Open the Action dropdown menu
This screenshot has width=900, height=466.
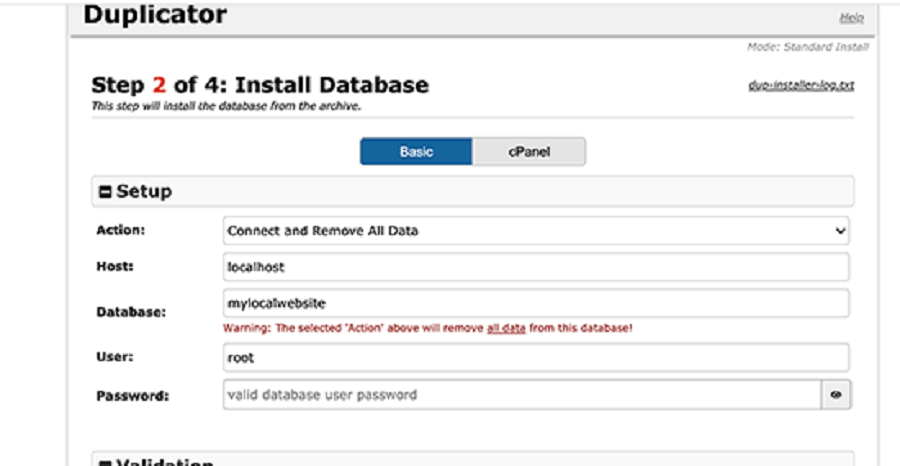tap(536, 231)
